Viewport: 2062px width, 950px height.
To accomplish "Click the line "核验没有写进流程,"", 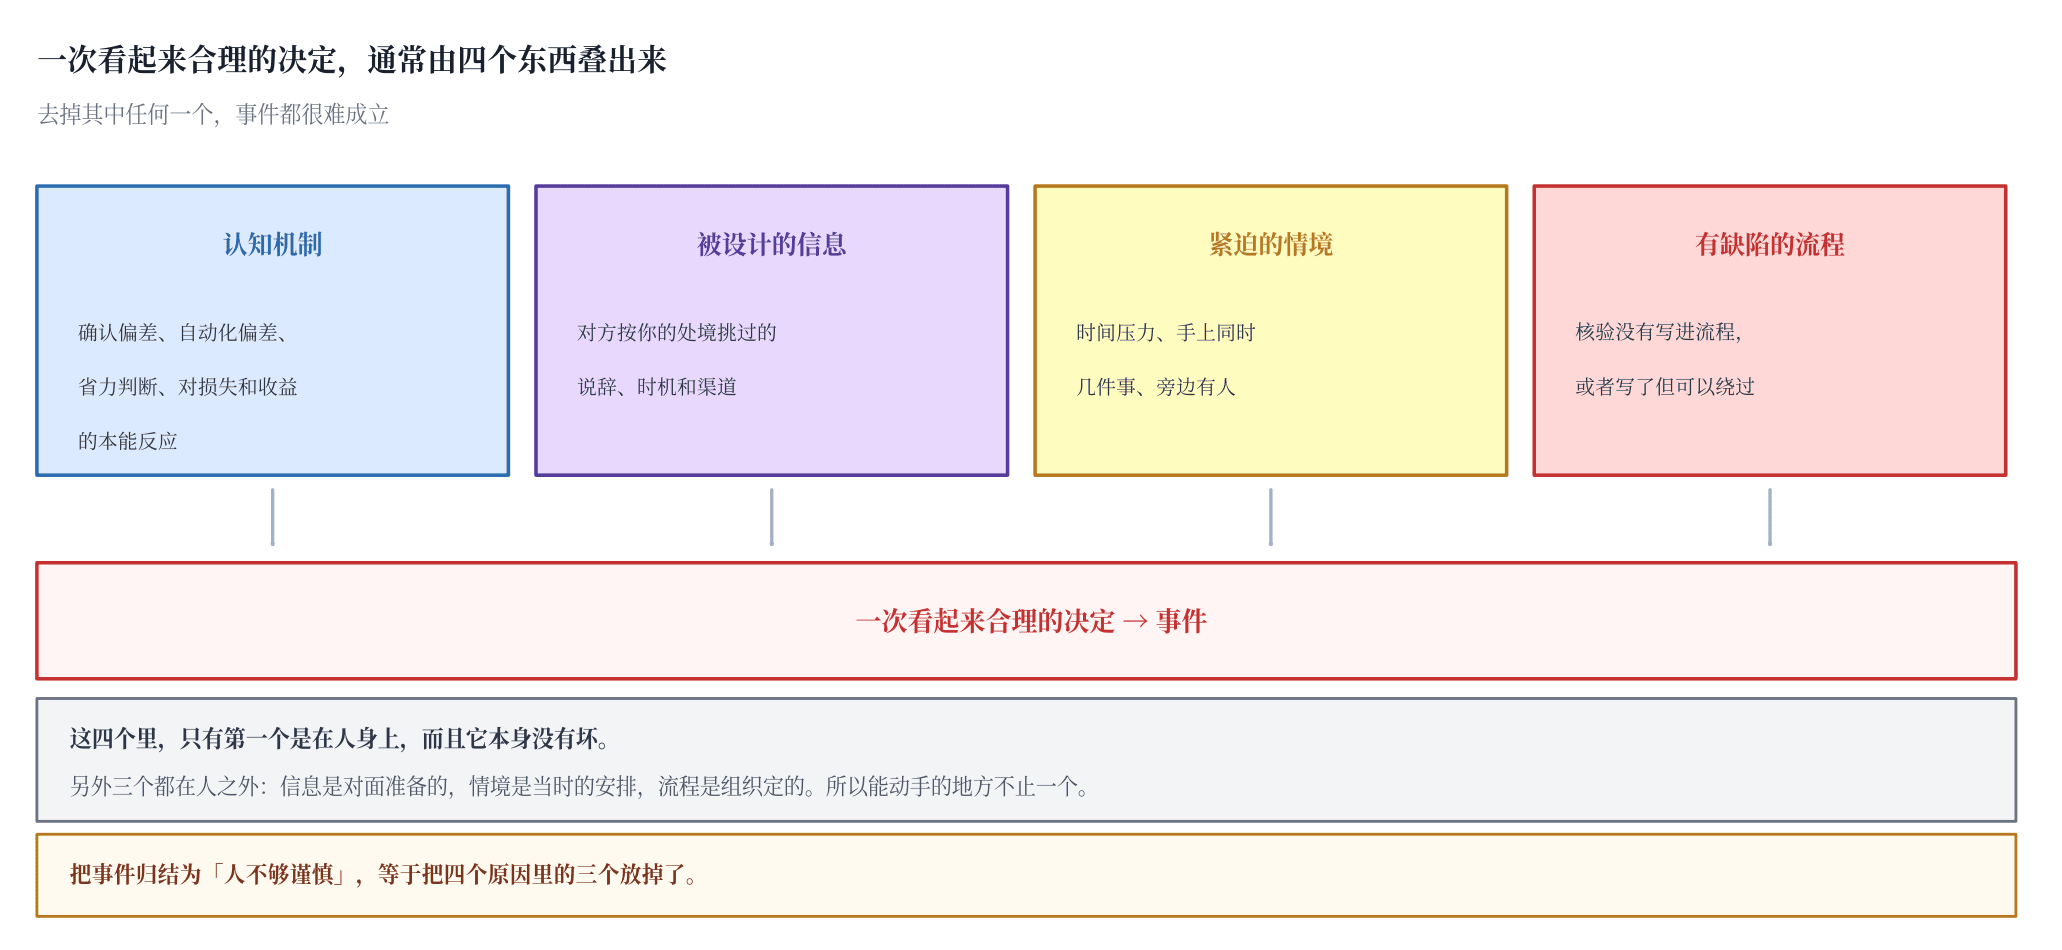I will tap(1659, 333).
